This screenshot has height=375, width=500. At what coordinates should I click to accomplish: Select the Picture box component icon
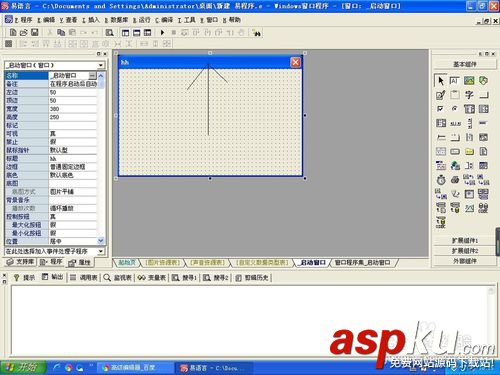(469, 81)
